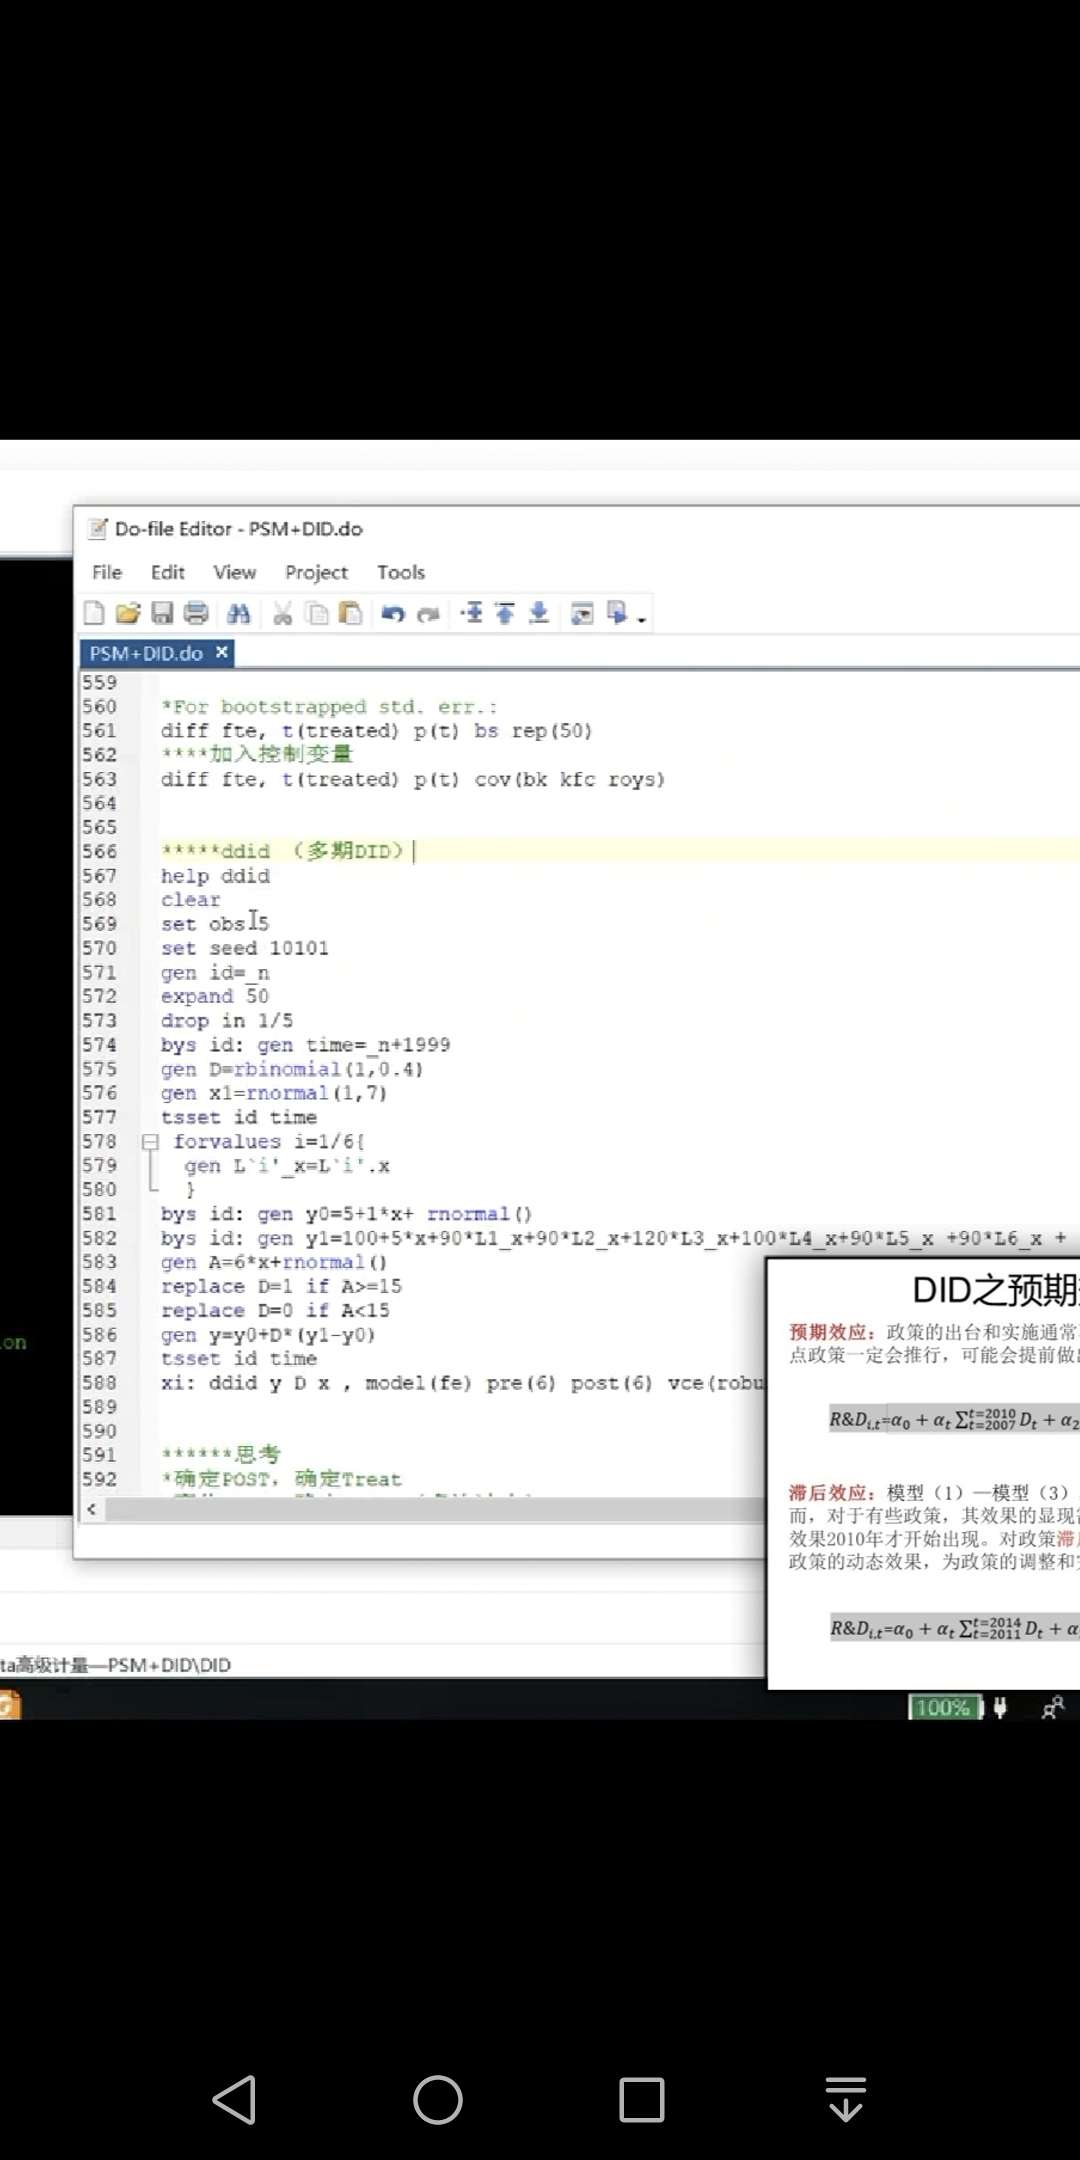Click the Cut scissors icon

(283, 613)
